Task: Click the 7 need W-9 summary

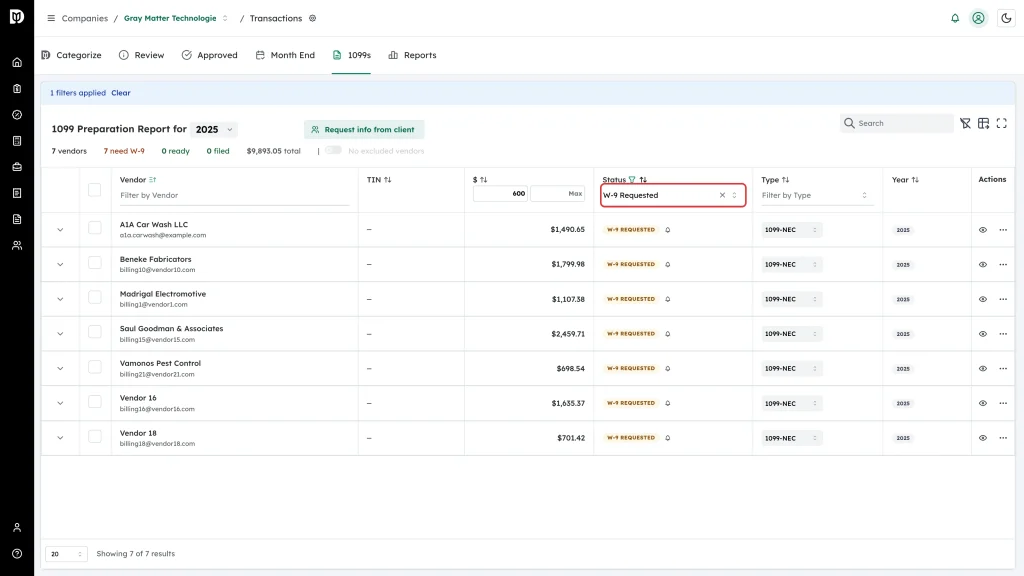Action: point(124,151)
